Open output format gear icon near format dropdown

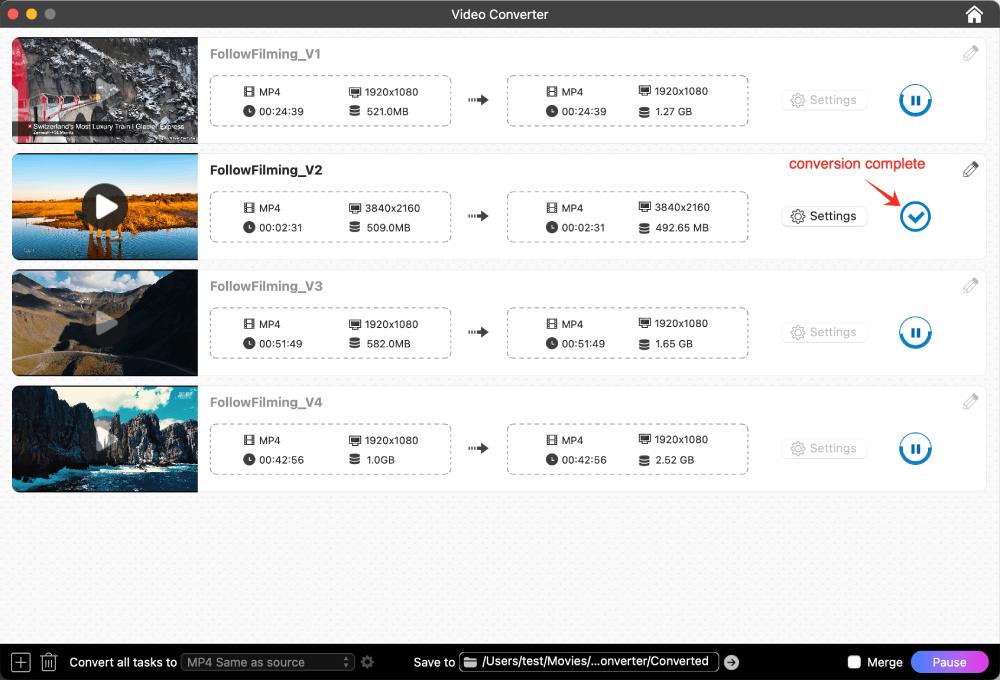point(367,661)
